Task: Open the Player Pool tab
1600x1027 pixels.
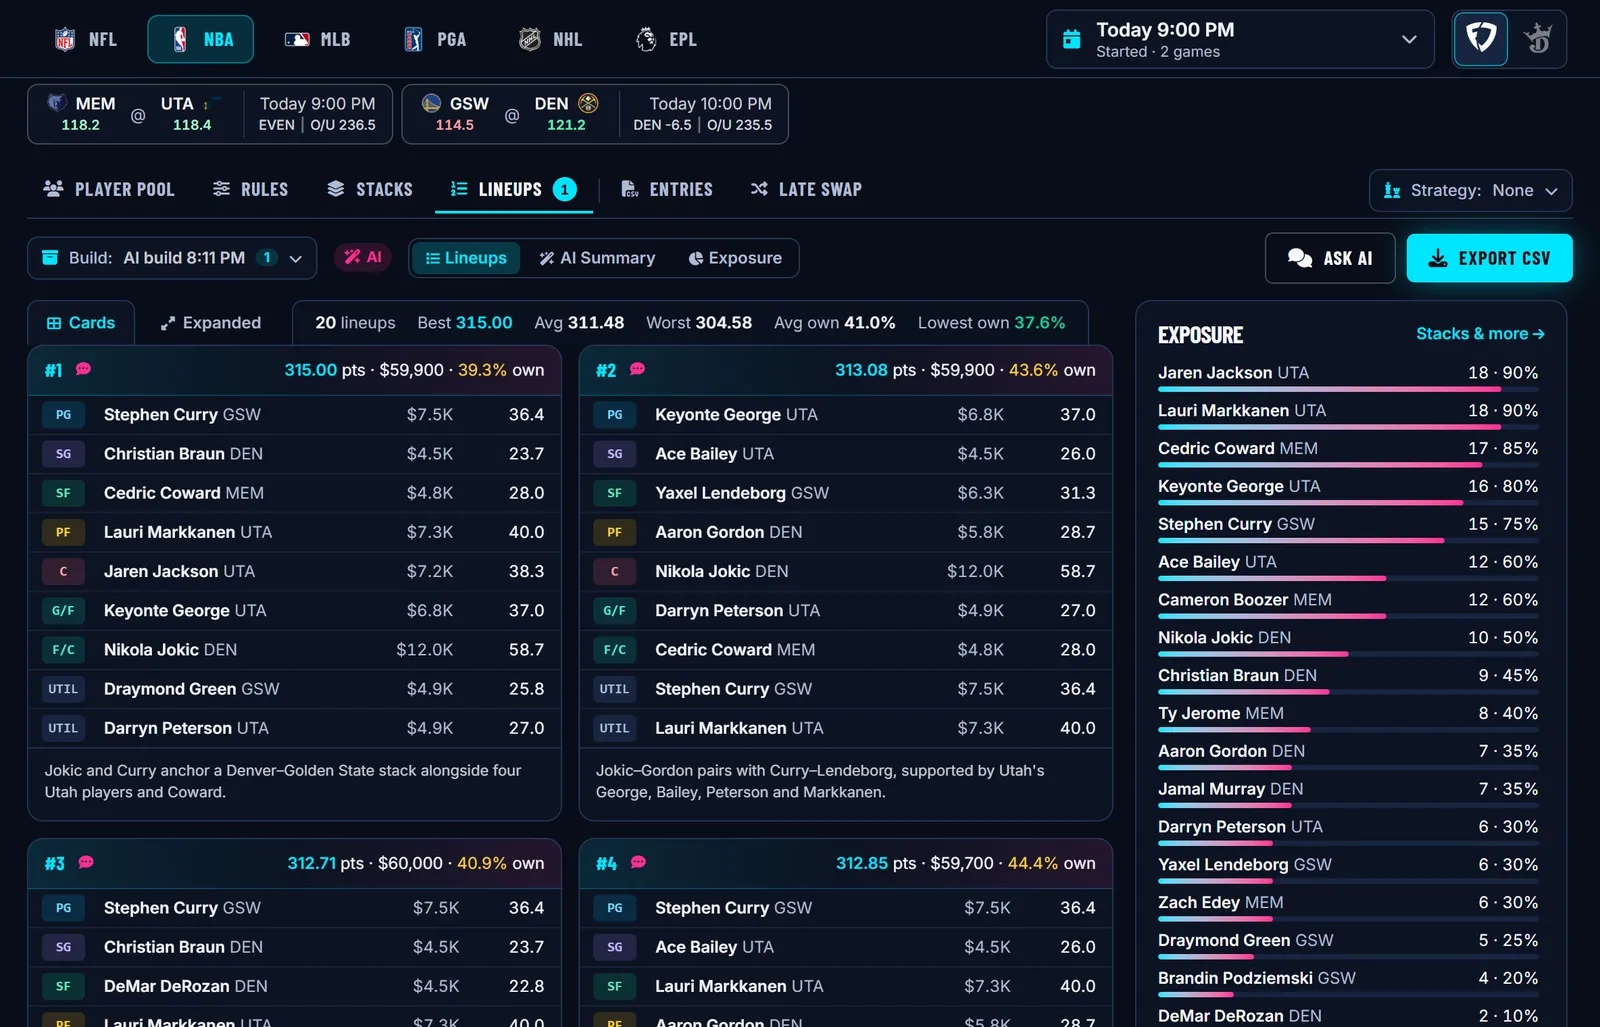Action: (109, 189)
